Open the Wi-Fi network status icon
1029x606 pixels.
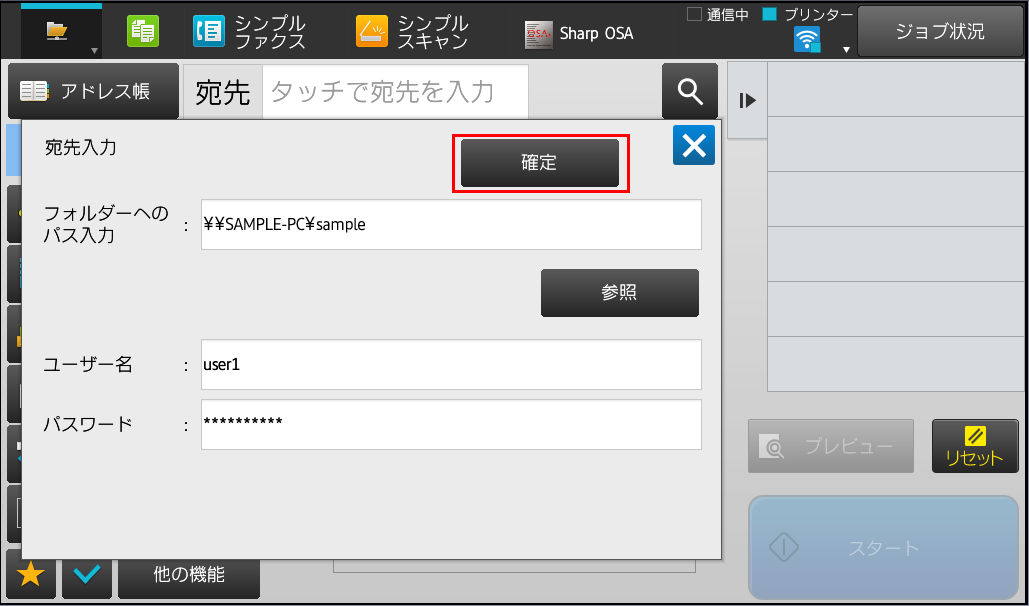(807, 39)
